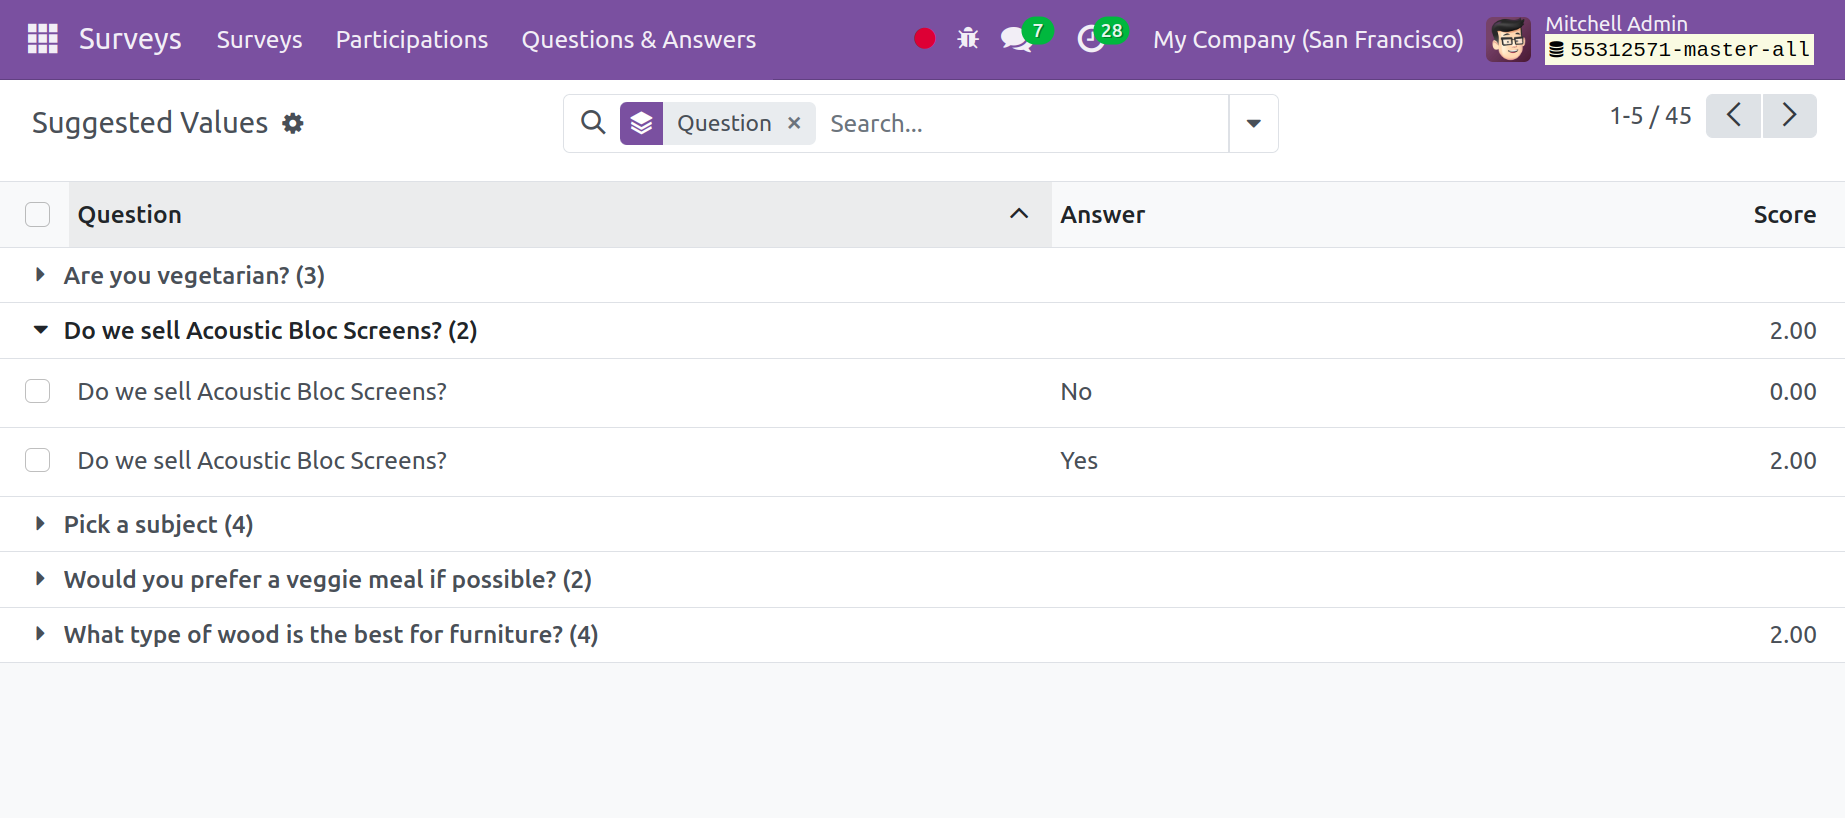The image size is (1845, 818).
Task: Check the row with answer No
Action: [x=38, y=392]
